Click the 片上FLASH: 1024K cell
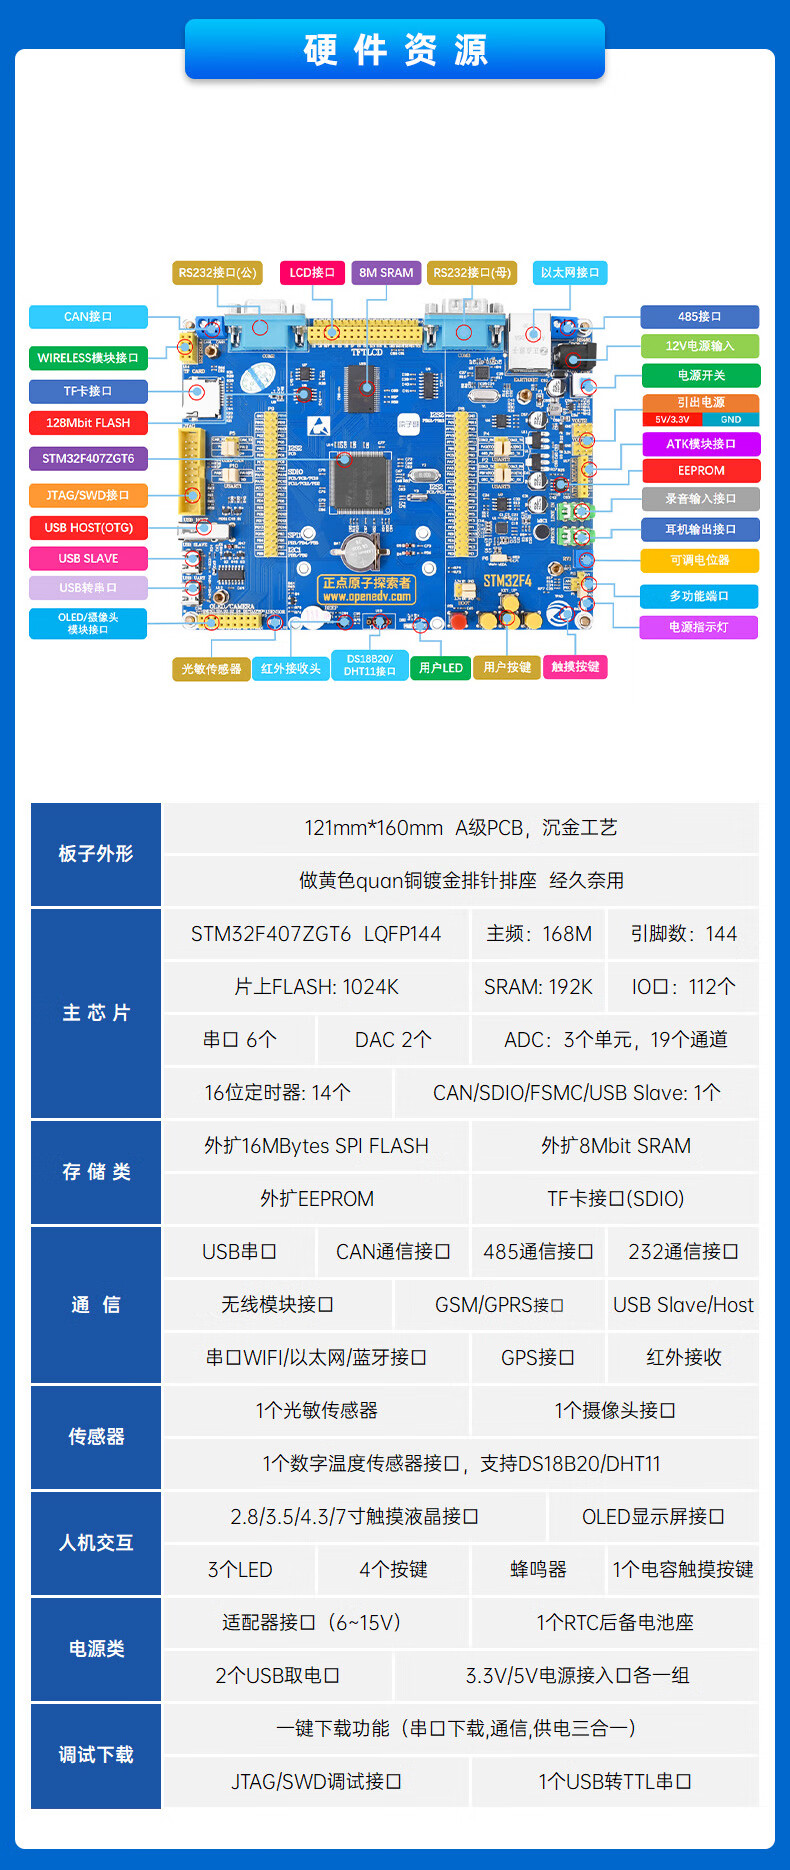This screenshot has height=1870, width=790. pos(316,987)
